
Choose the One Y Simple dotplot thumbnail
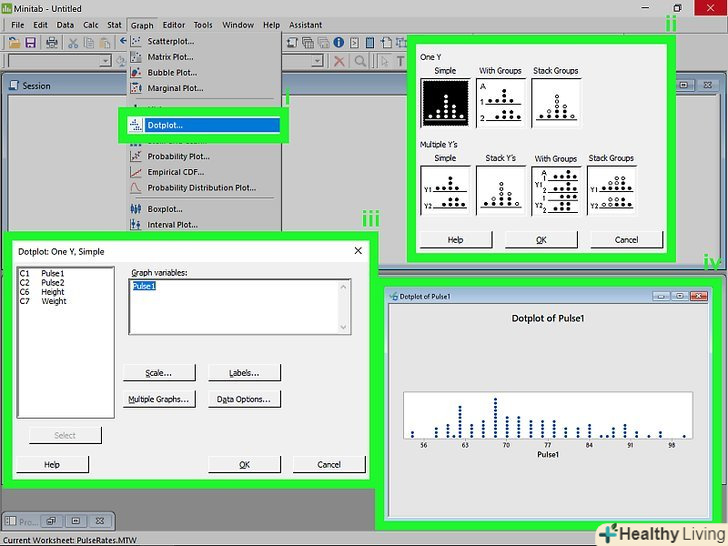(x=445, y=103)
